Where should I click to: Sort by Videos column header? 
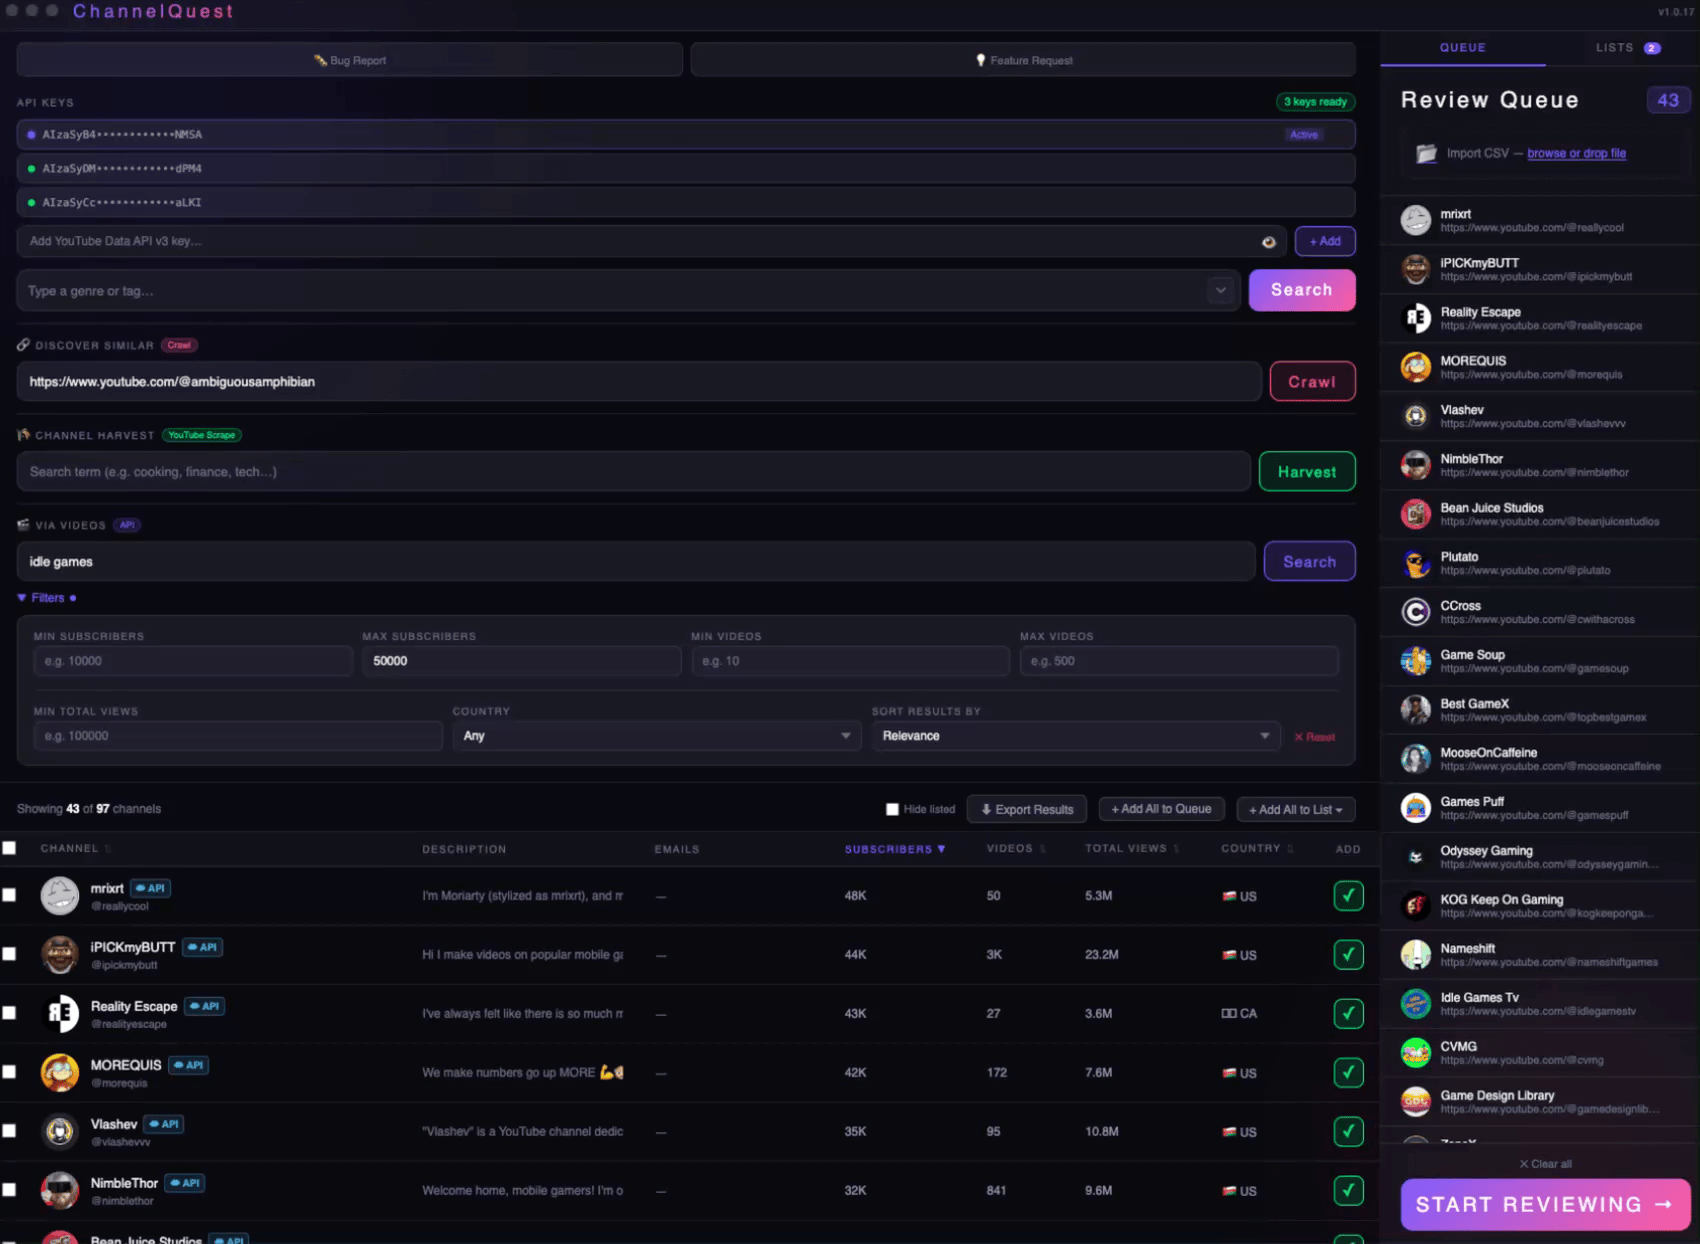pyautogui.click(x=1015, y=849)
